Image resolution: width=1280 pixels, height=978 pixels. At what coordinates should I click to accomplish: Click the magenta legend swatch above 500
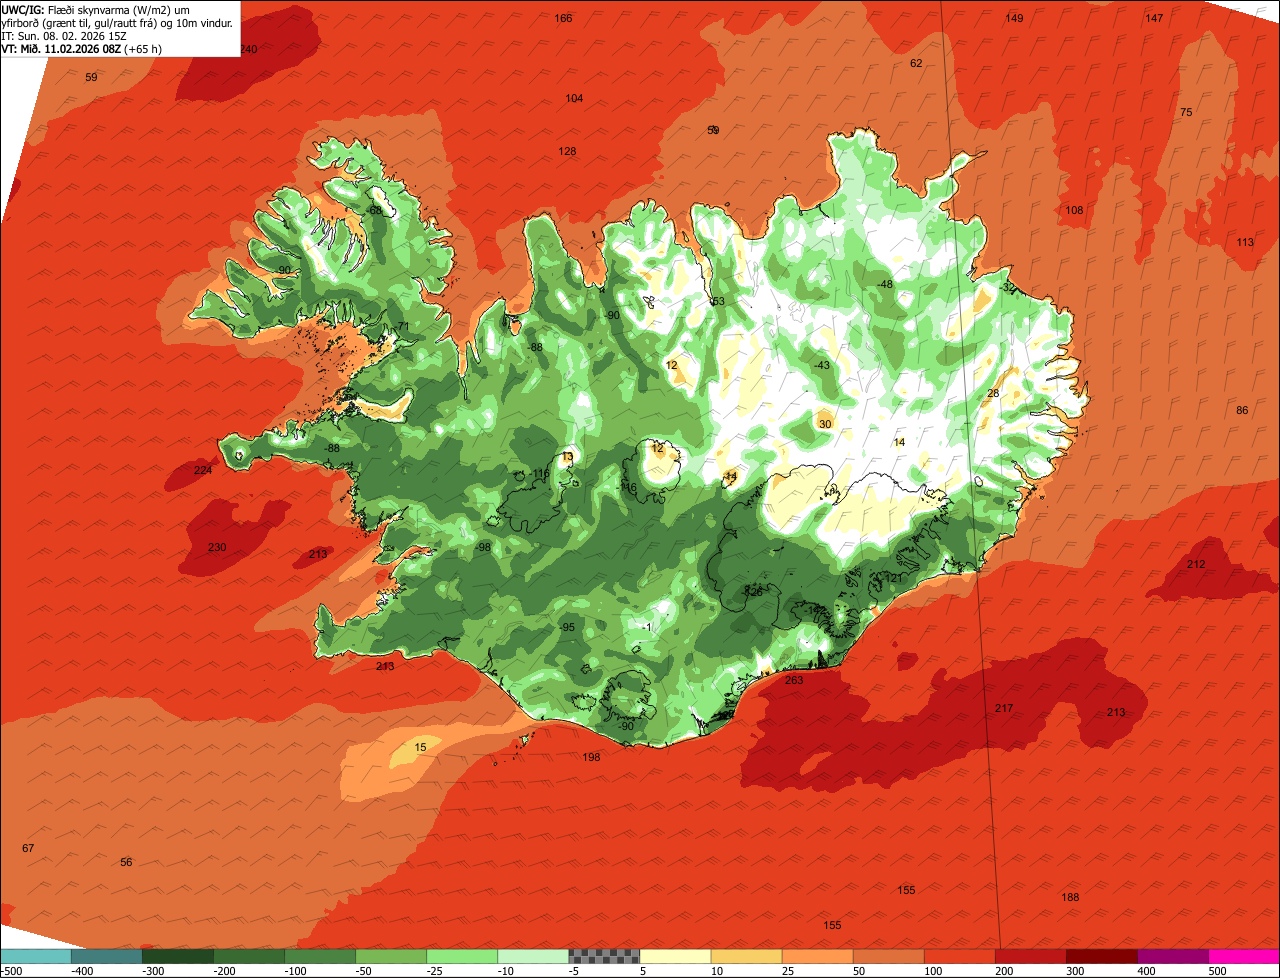1244,956
